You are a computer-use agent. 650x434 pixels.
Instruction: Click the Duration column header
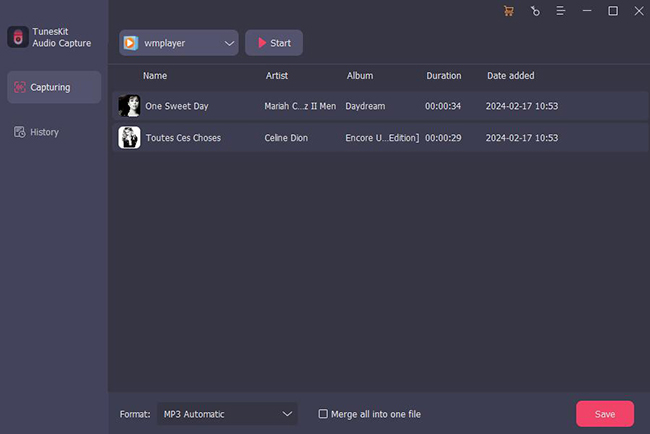(443, 76)
